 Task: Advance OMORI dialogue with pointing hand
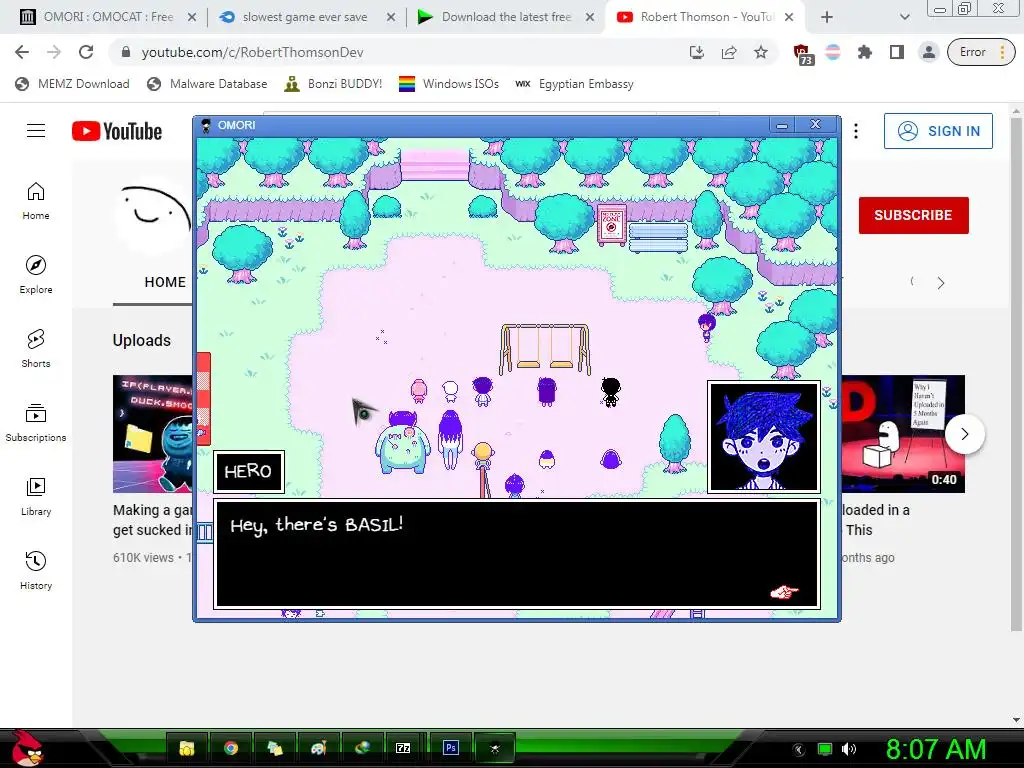784,592
